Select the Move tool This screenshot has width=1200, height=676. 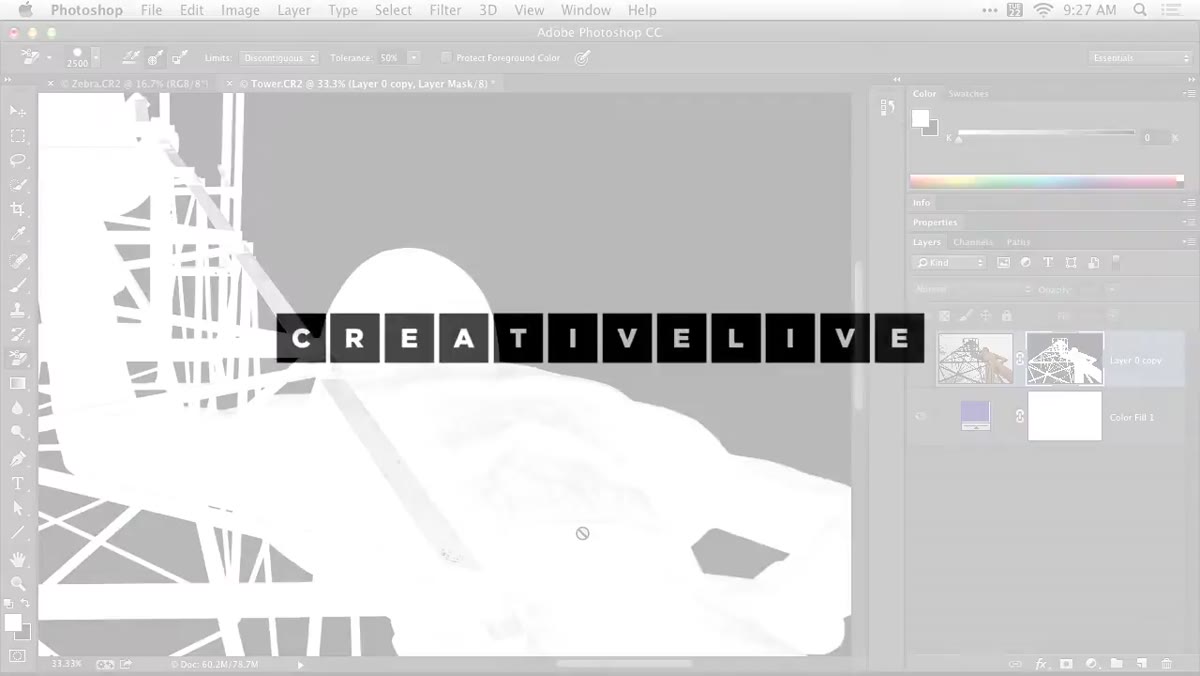click(x=18, y=111)
